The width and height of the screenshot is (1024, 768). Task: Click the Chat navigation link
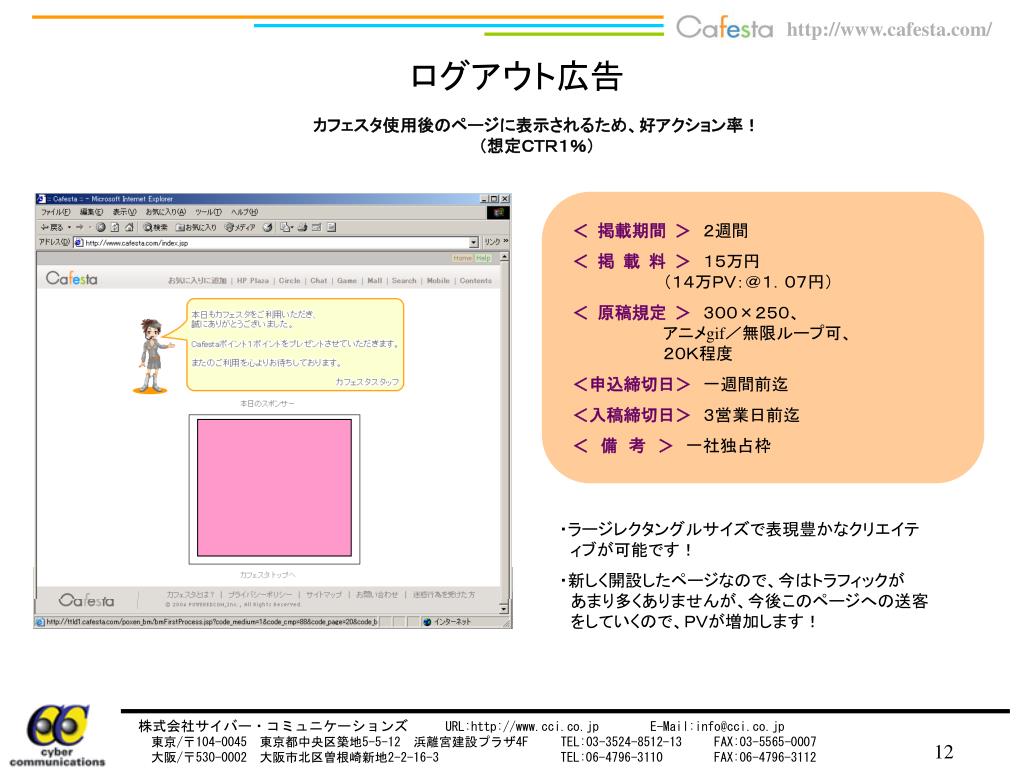(x=319, y=281)
